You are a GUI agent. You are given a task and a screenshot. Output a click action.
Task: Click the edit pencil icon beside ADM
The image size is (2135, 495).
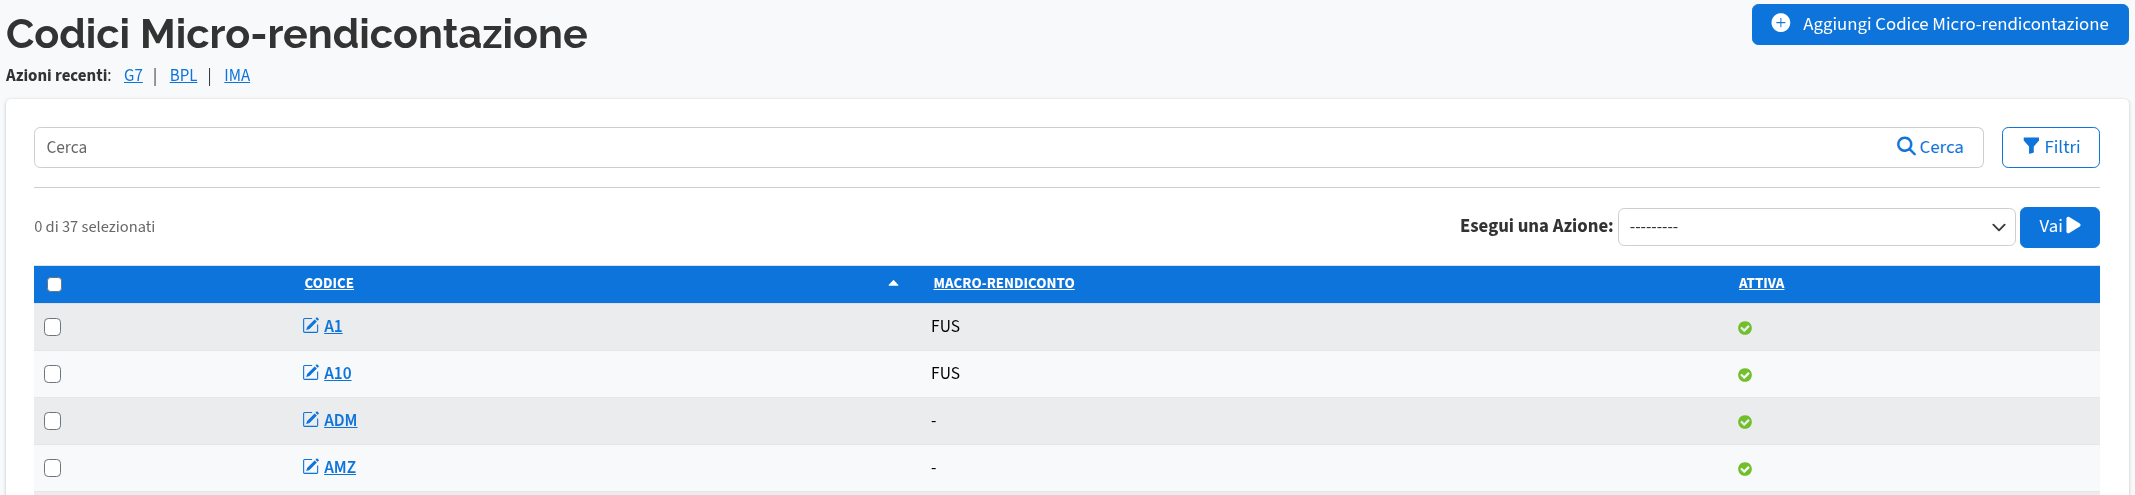(x=311, y=420)
